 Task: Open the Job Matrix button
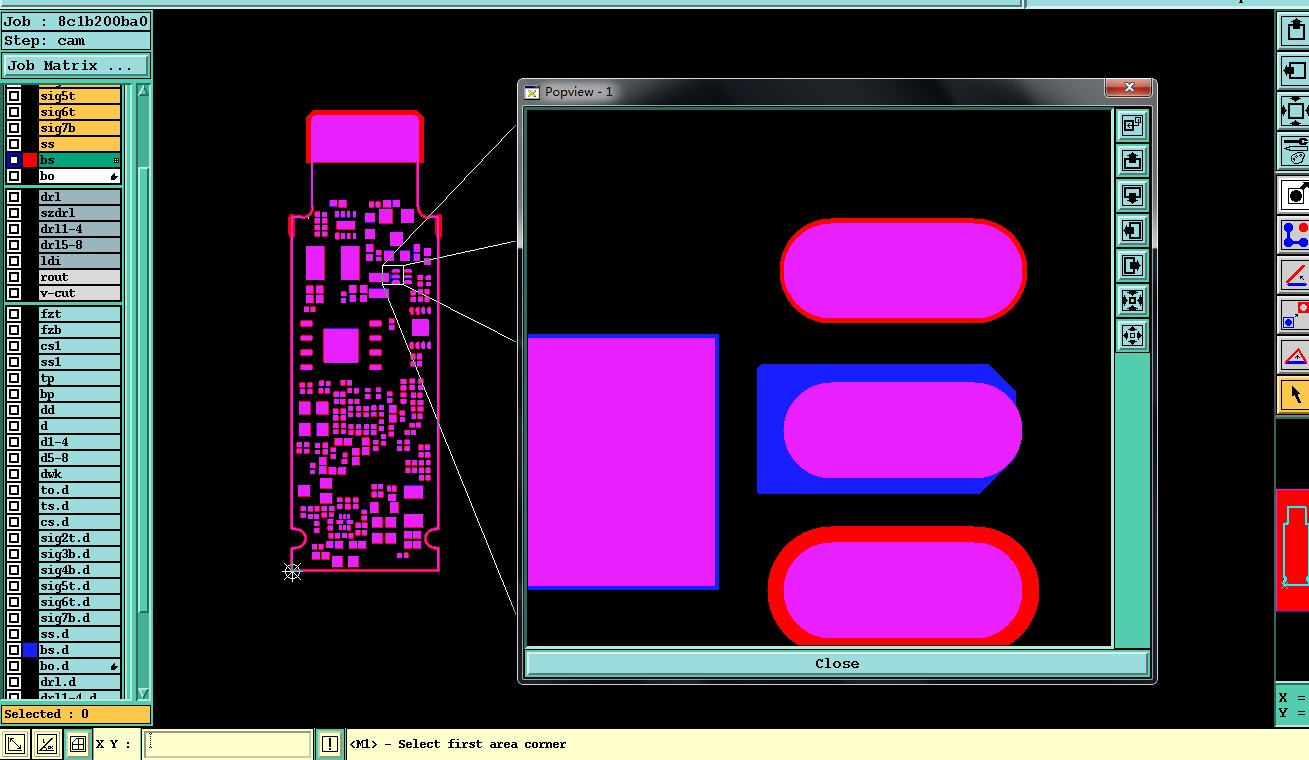pyautogui.click(x=76, y=66)
